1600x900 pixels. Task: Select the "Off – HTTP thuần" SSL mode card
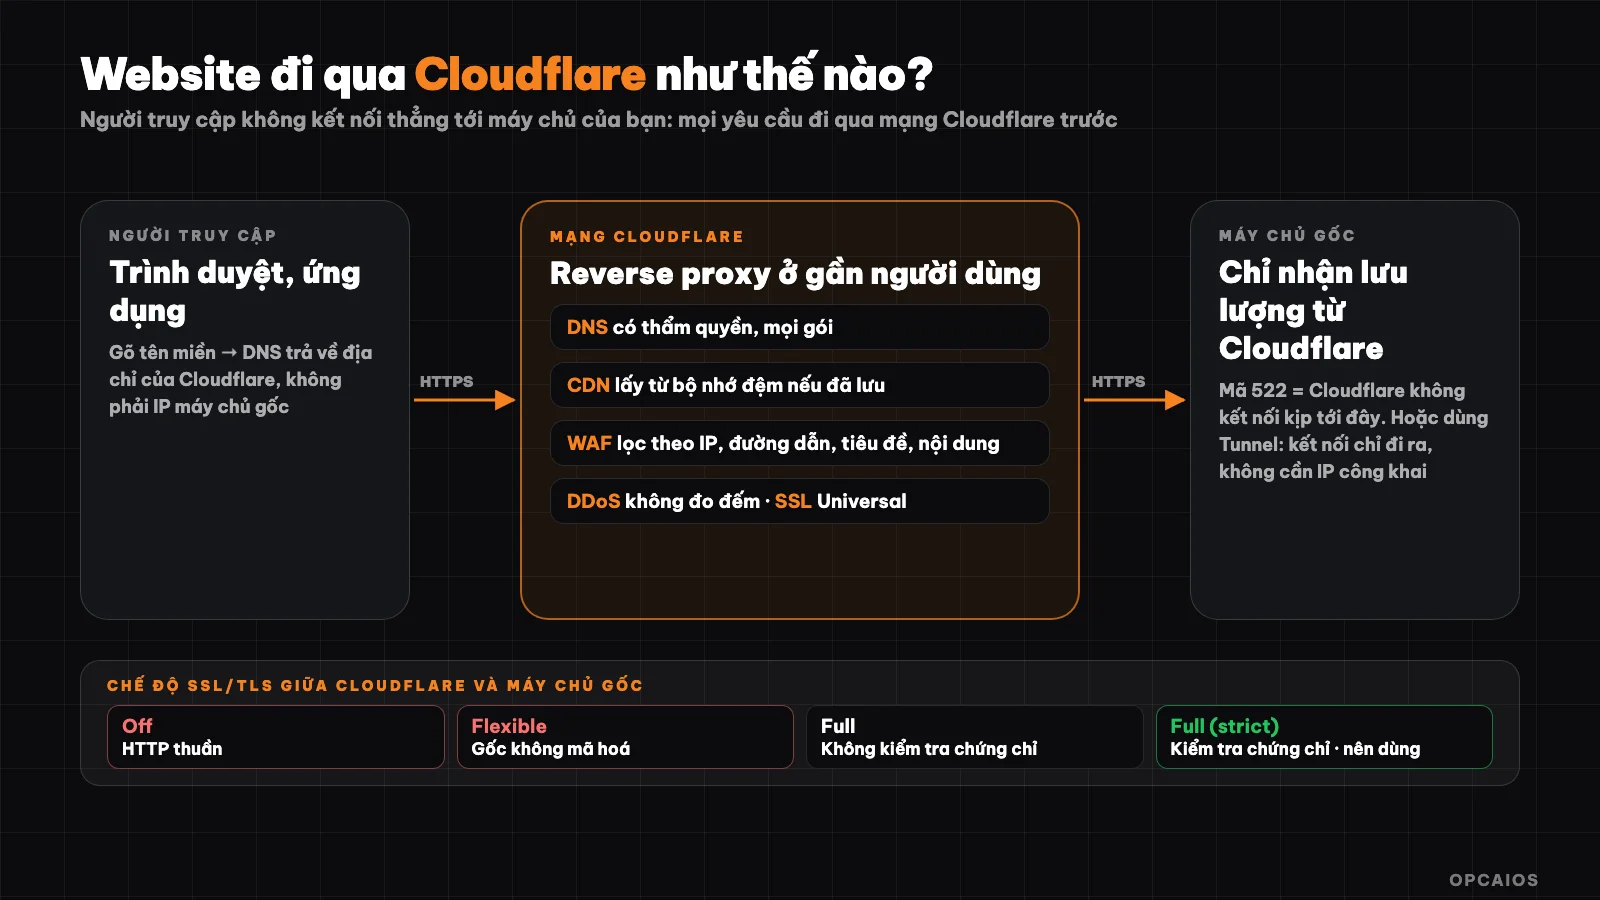276,737
